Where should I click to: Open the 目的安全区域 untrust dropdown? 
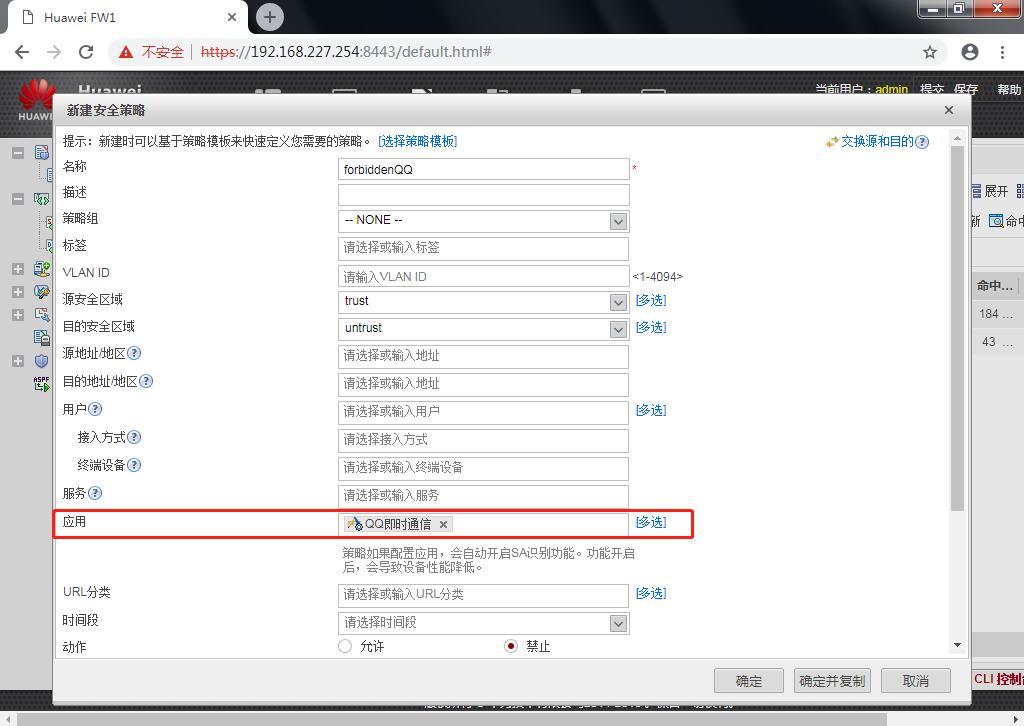pyautogui.click(x=620, y=328)
